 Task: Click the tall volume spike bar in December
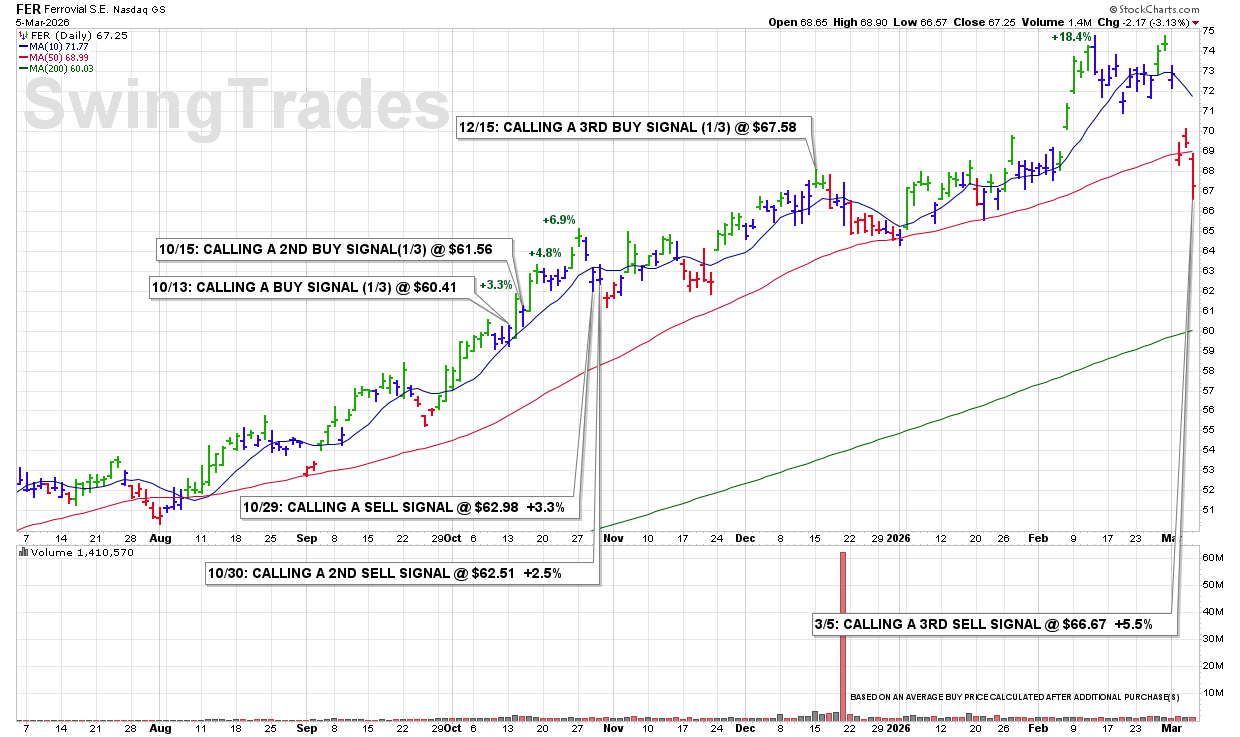[843, 635]
